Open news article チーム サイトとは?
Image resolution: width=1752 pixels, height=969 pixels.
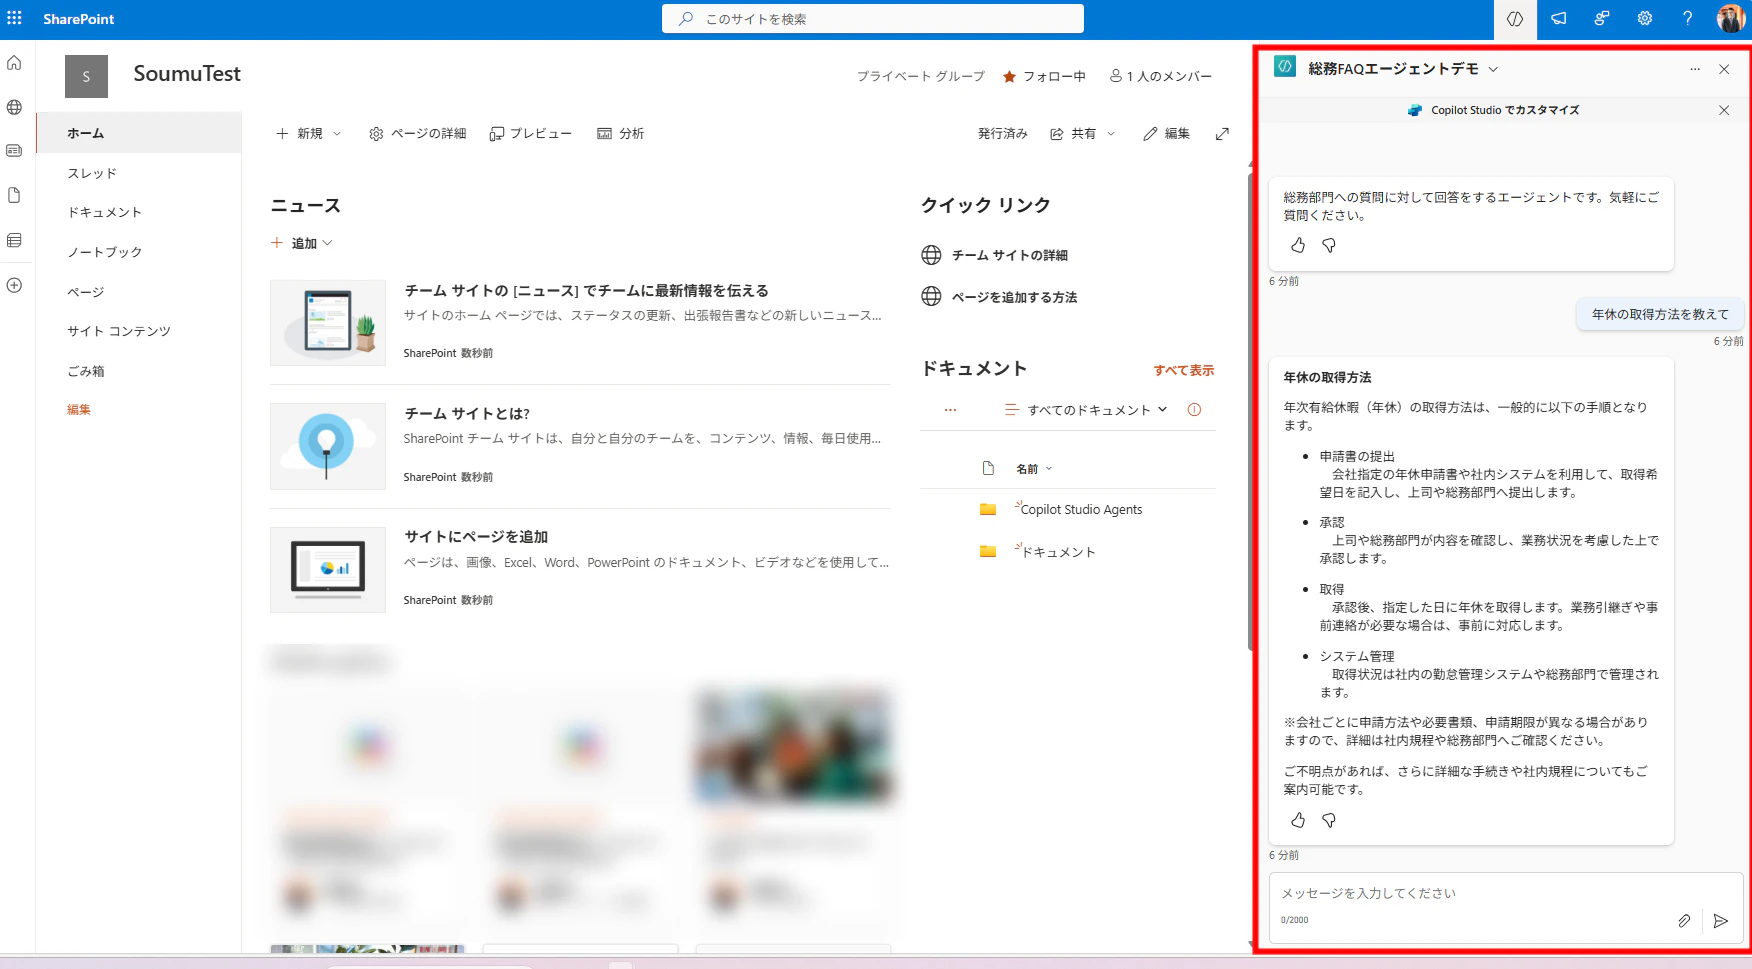[467, 413]
